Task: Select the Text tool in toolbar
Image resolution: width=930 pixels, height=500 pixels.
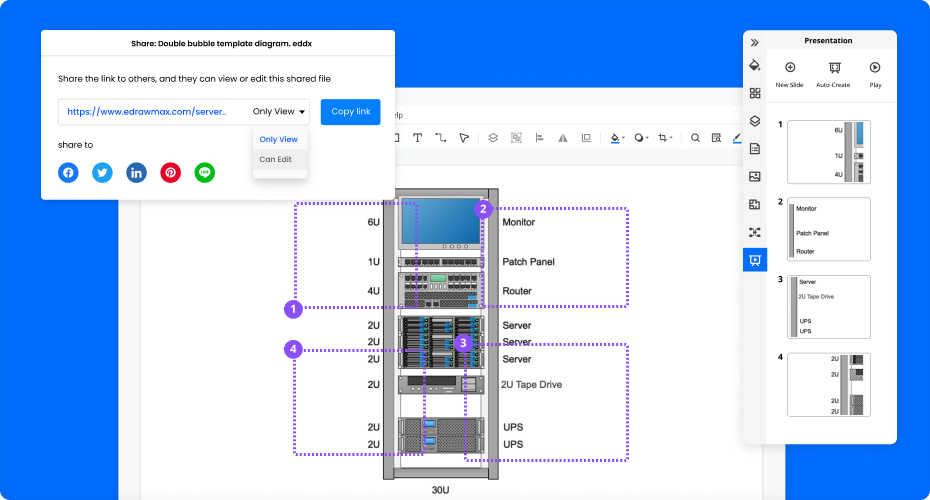Action: 417,138
